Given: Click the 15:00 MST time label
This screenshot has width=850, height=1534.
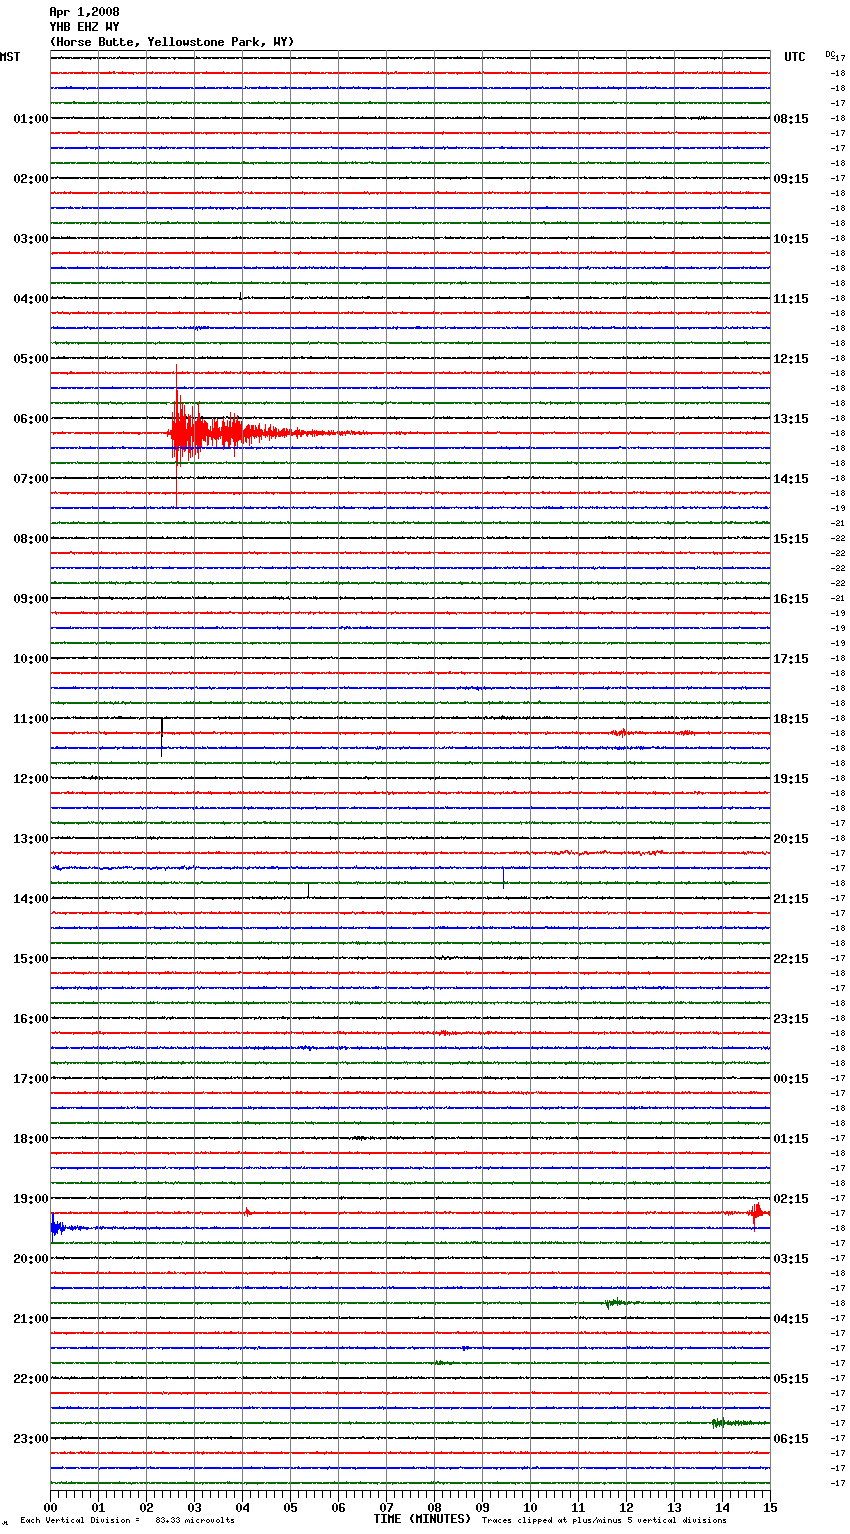Looking at the screenshot, I should (31, 959).
